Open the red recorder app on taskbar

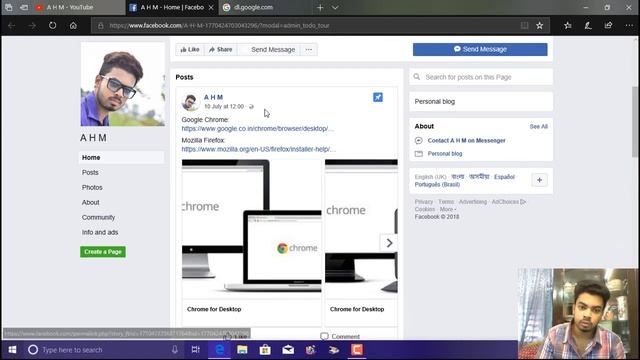[357, 350]
